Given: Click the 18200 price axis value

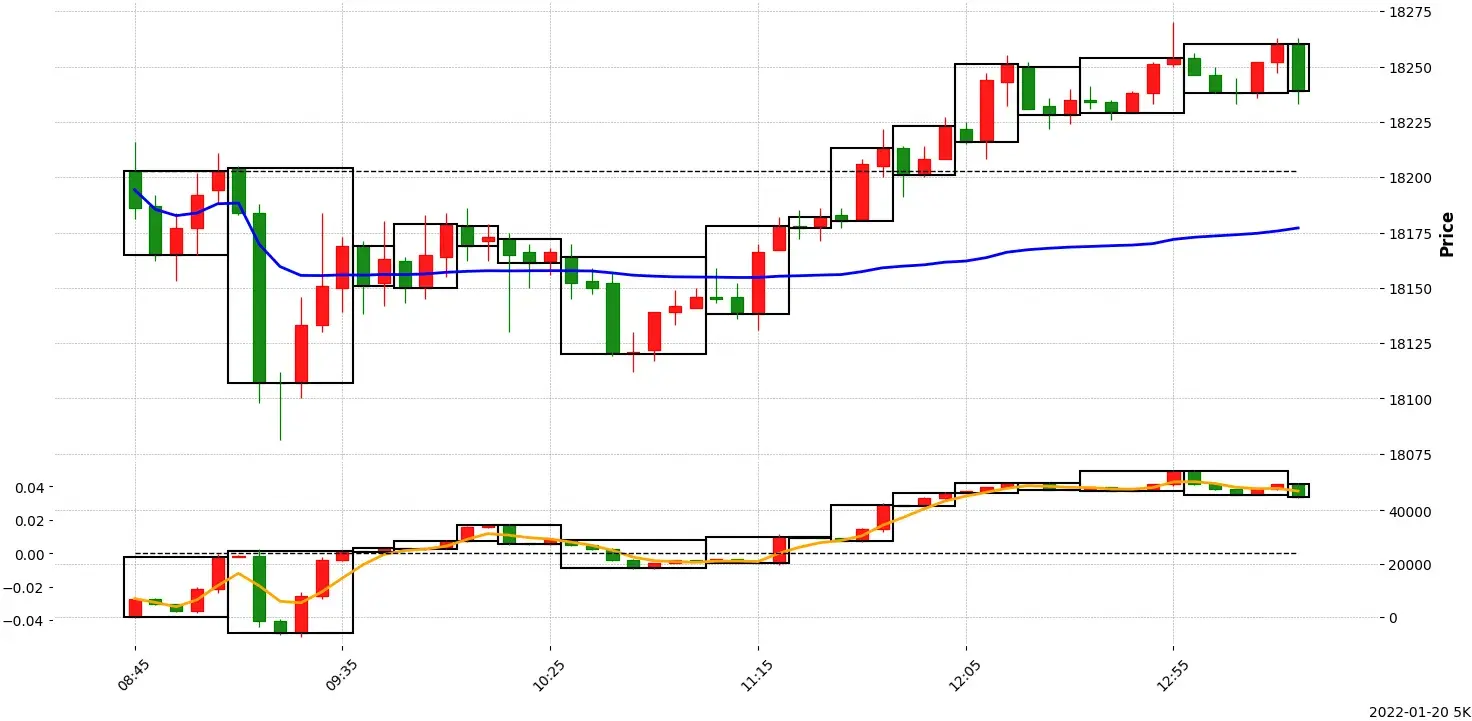Looking at the screenshot, I should [1411, 179].
